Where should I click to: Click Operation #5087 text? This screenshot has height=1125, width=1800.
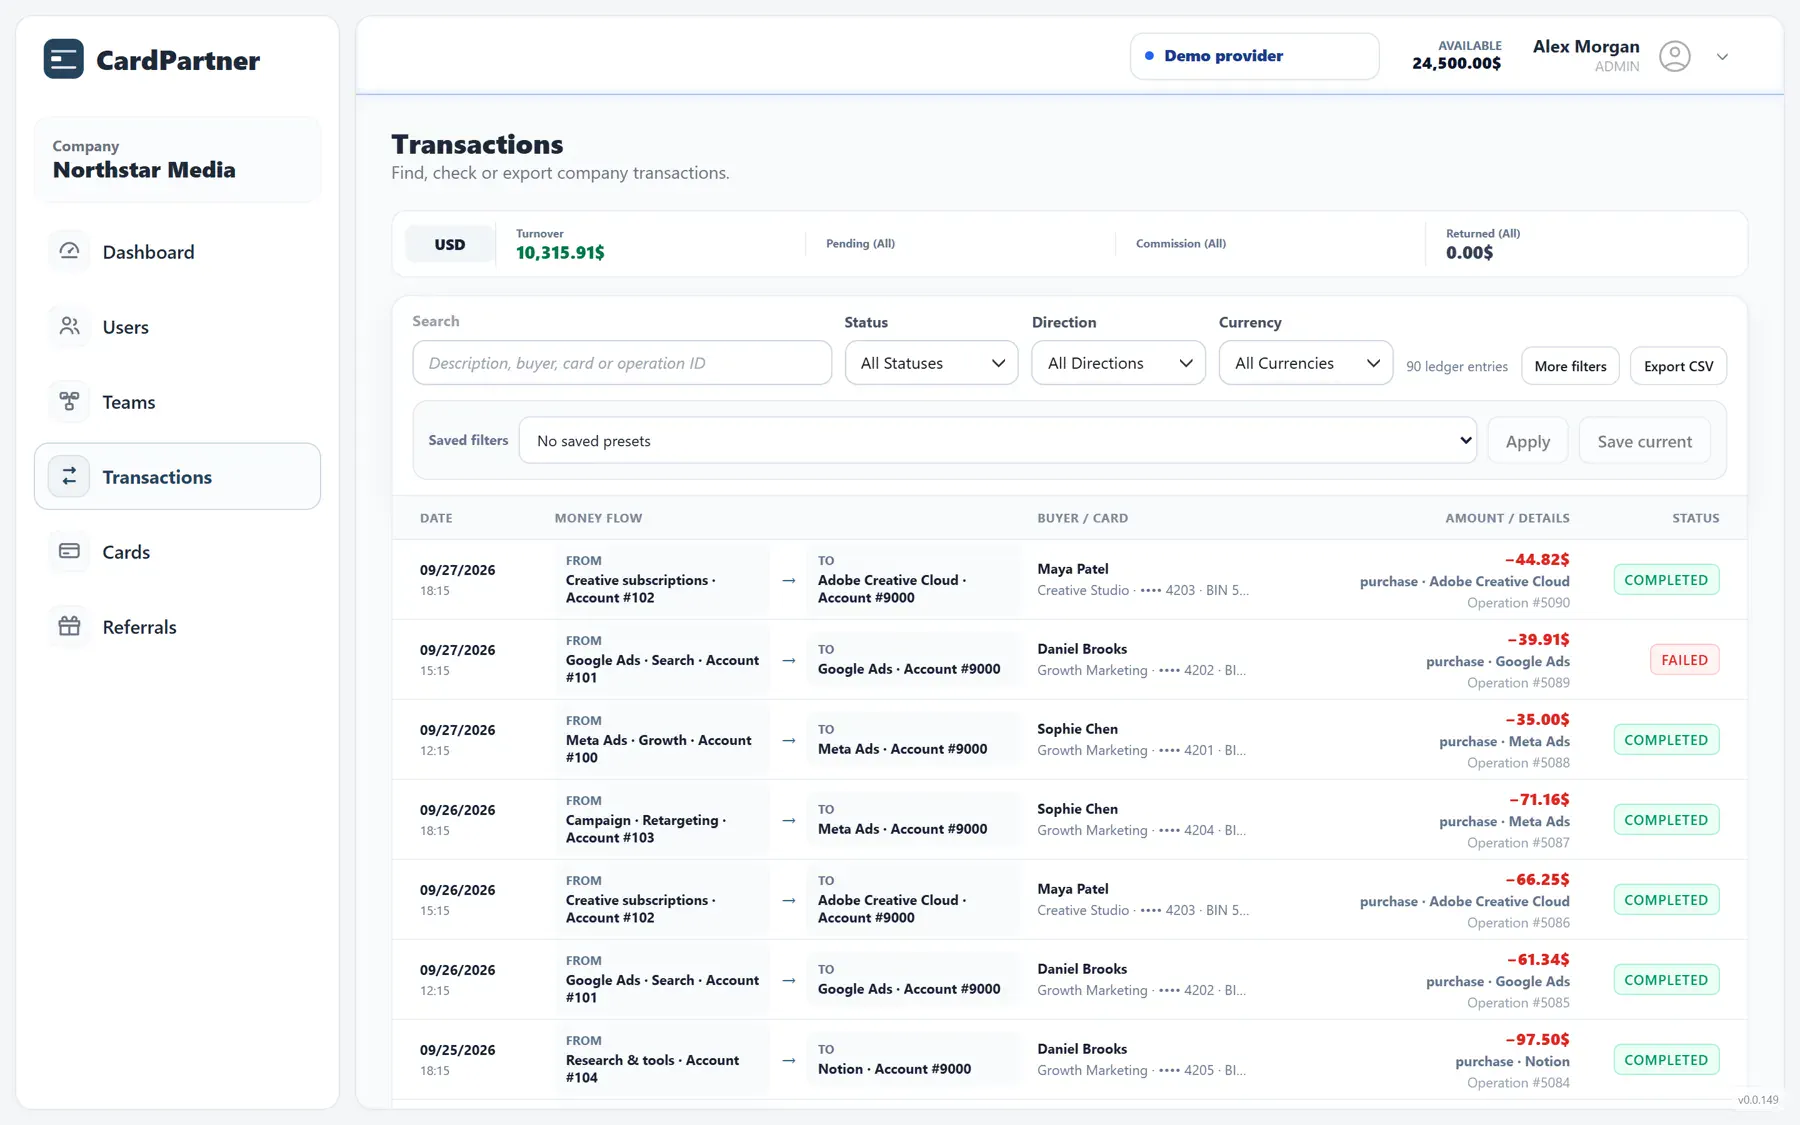coord(1518,843)
